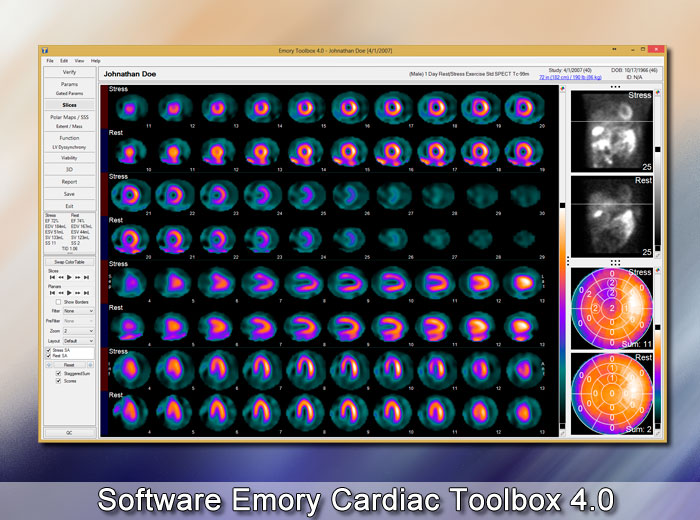Click the arrow icon right of Reset

click(90, 365)
